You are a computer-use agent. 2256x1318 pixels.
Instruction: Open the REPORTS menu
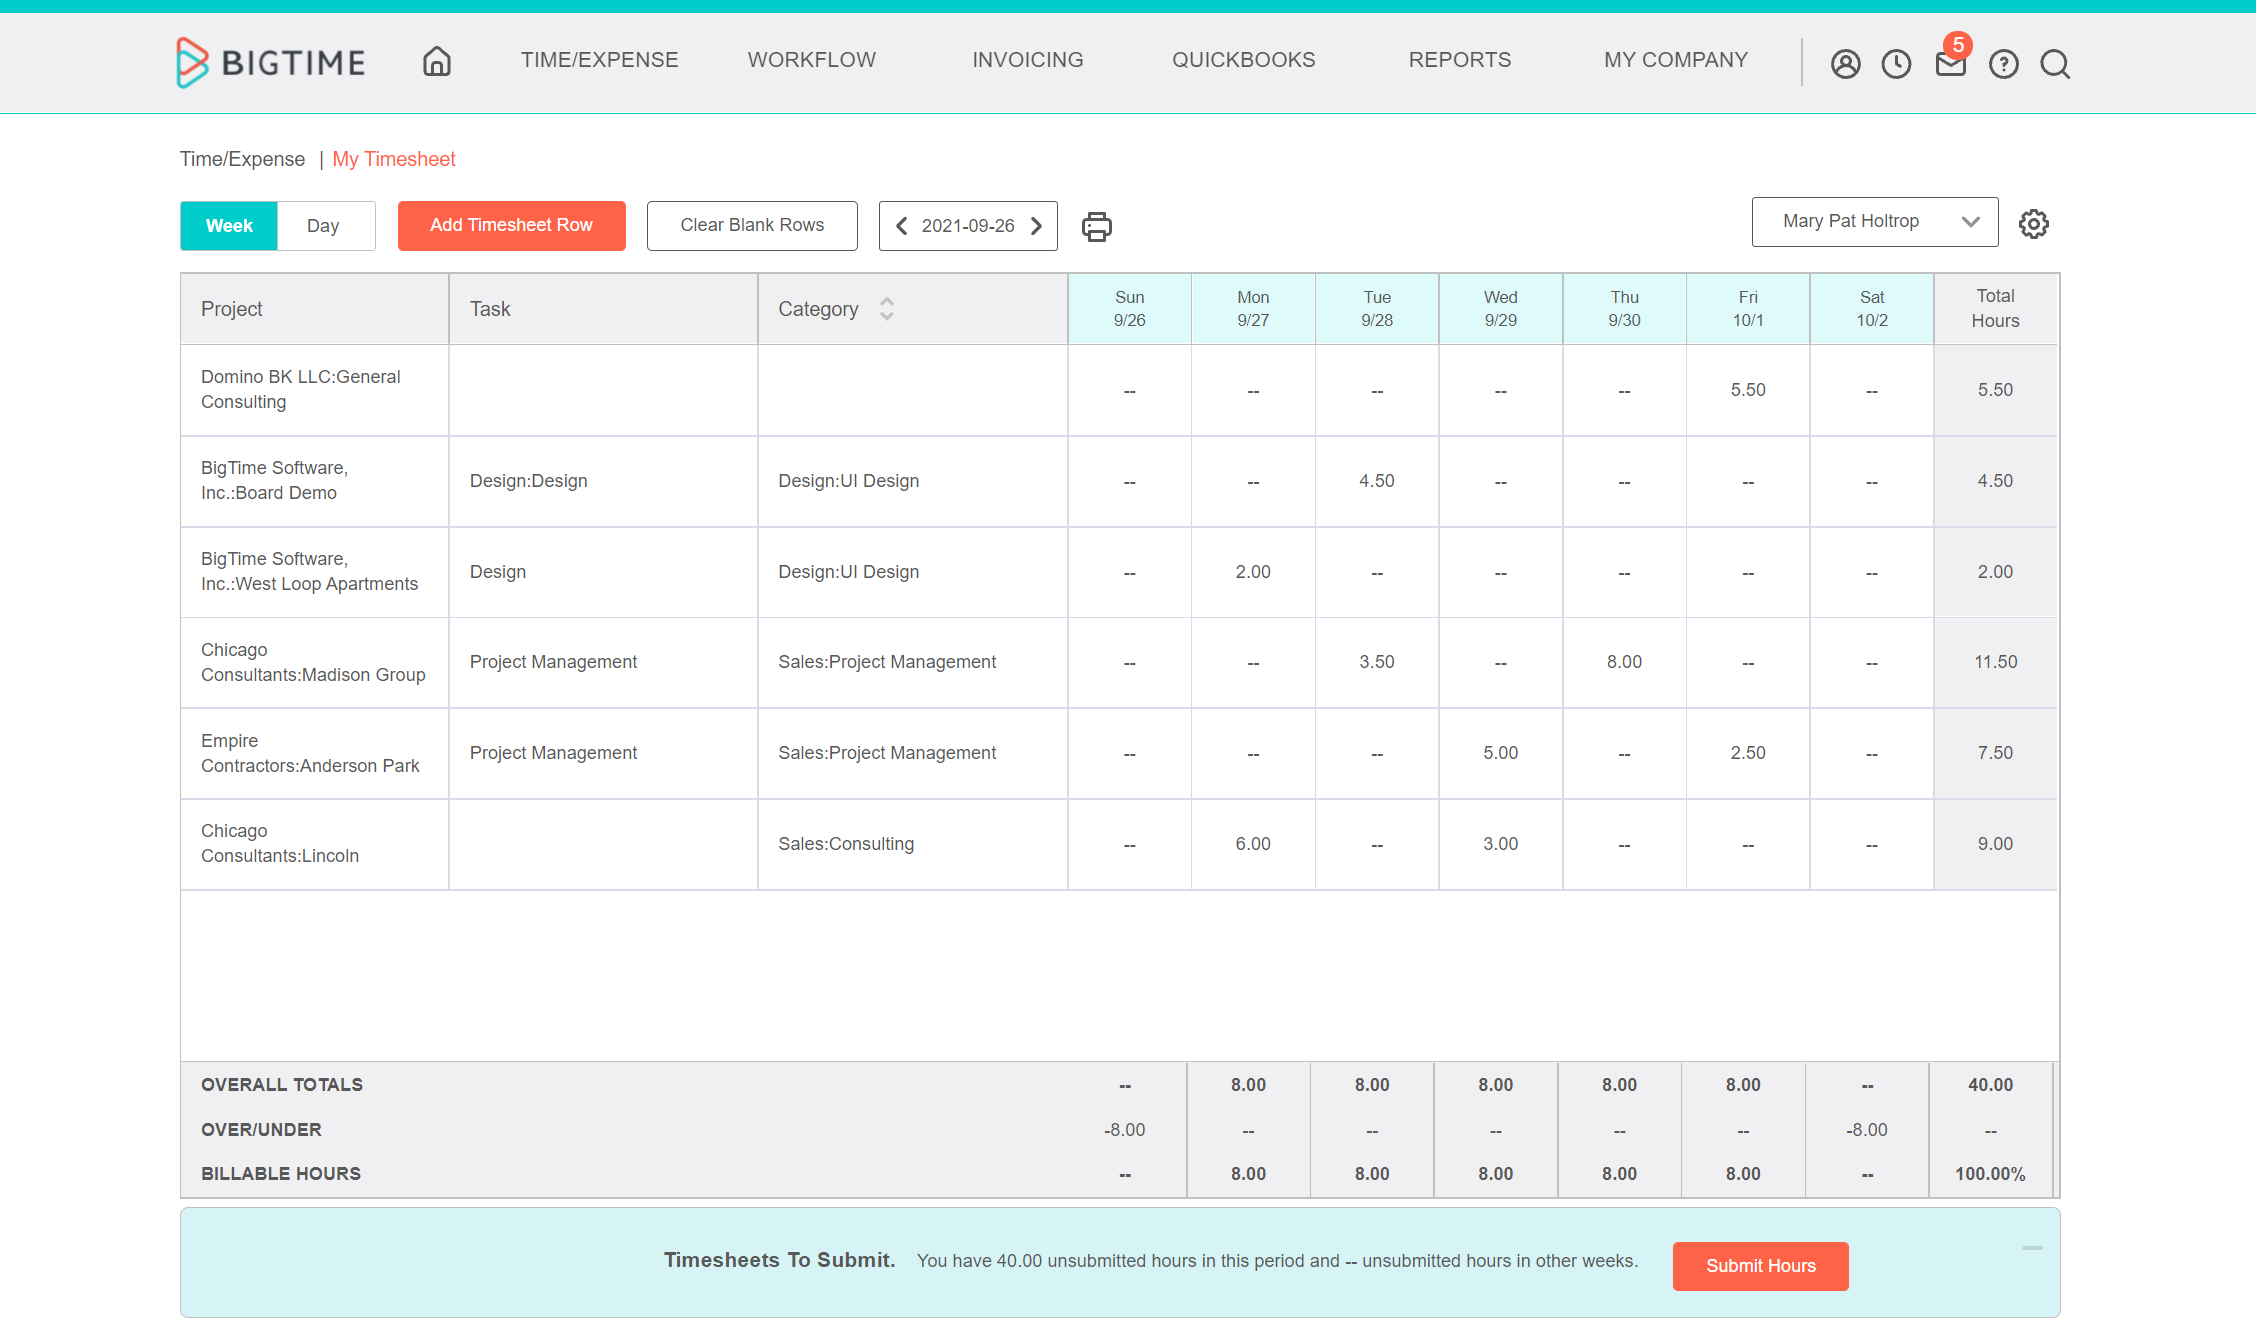(x=1460, y=60)
